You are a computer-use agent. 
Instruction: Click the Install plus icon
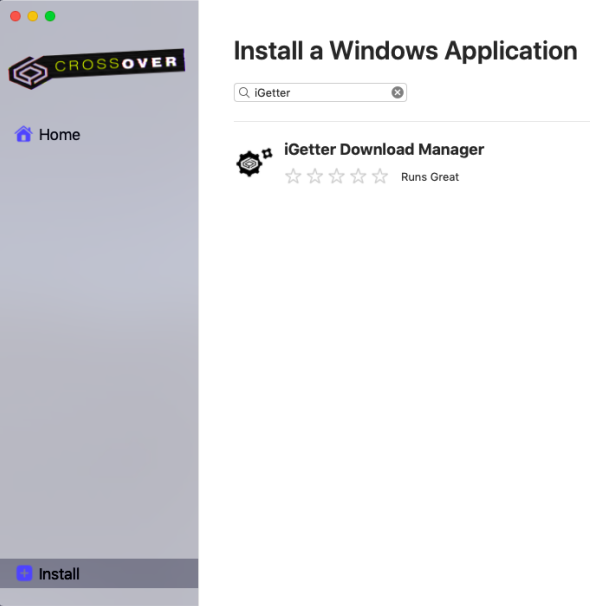point(24,573)
